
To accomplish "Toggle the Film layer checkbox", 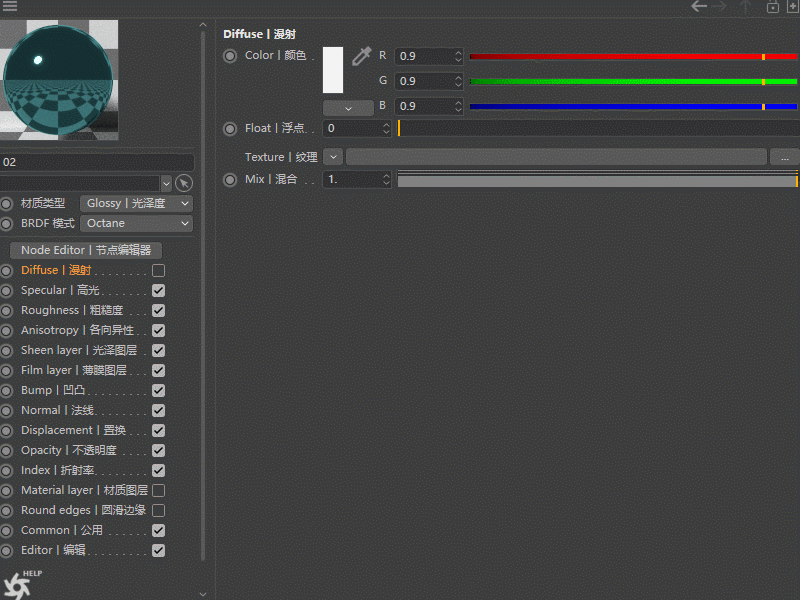I will tap(159, 370).
